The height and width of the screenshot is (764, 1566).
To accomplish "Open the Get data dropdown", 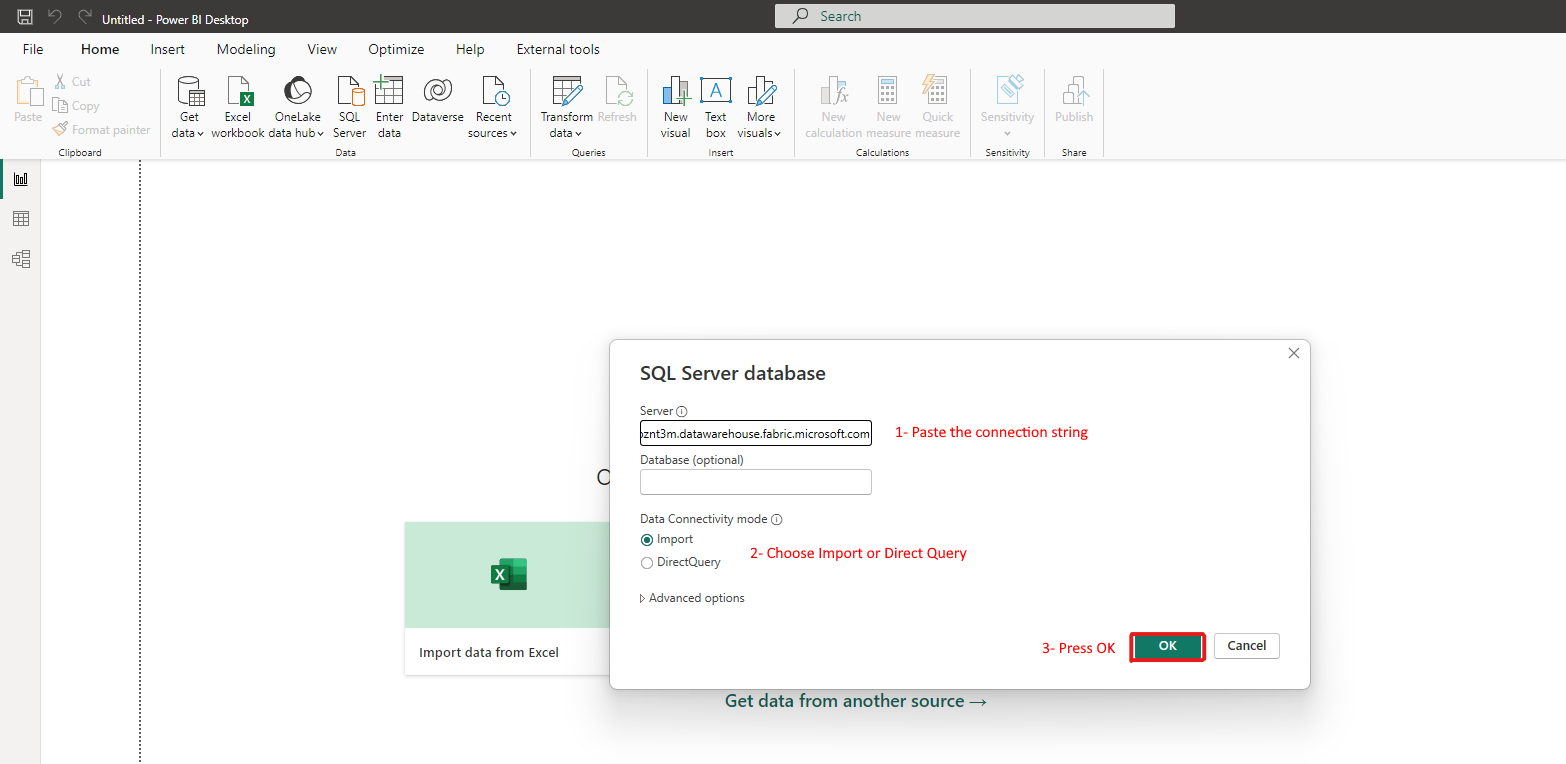I will coord(187,104).
